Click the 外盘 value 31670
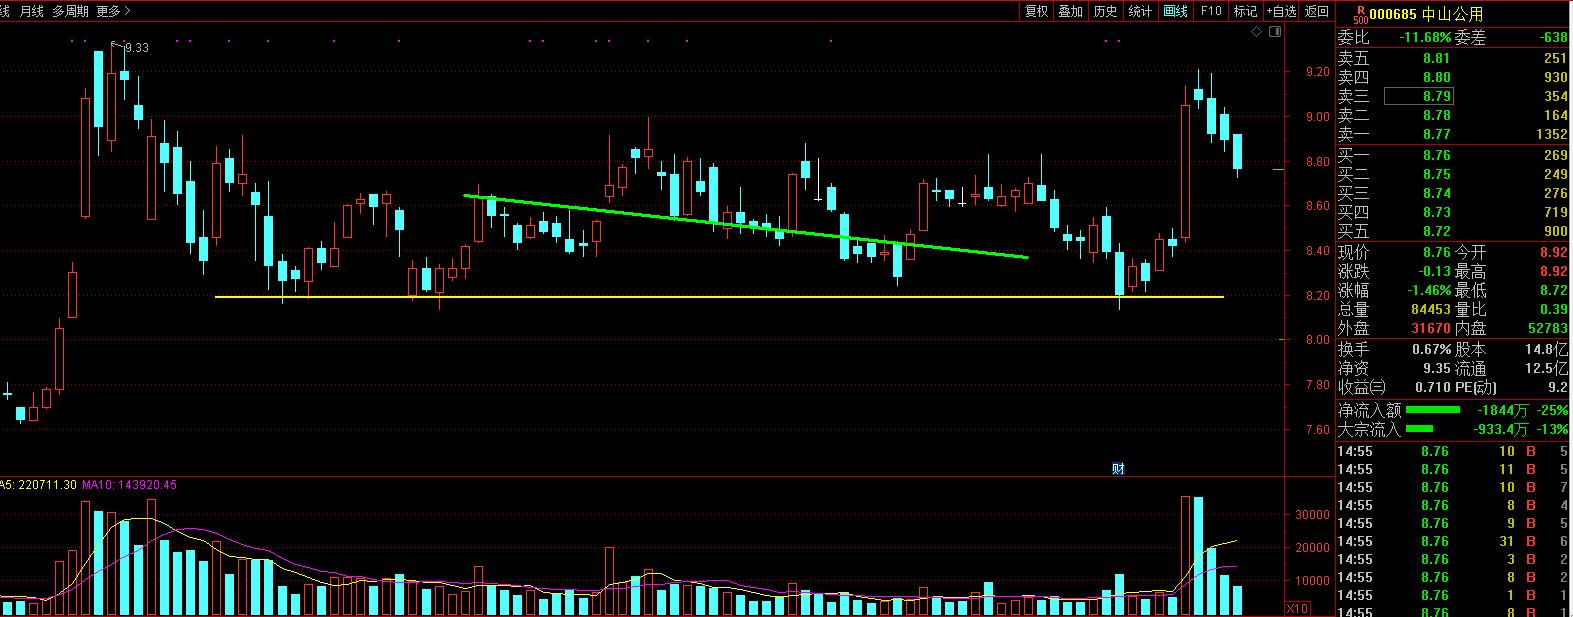The image size is (1573, 617). (x=1429, y=328)
